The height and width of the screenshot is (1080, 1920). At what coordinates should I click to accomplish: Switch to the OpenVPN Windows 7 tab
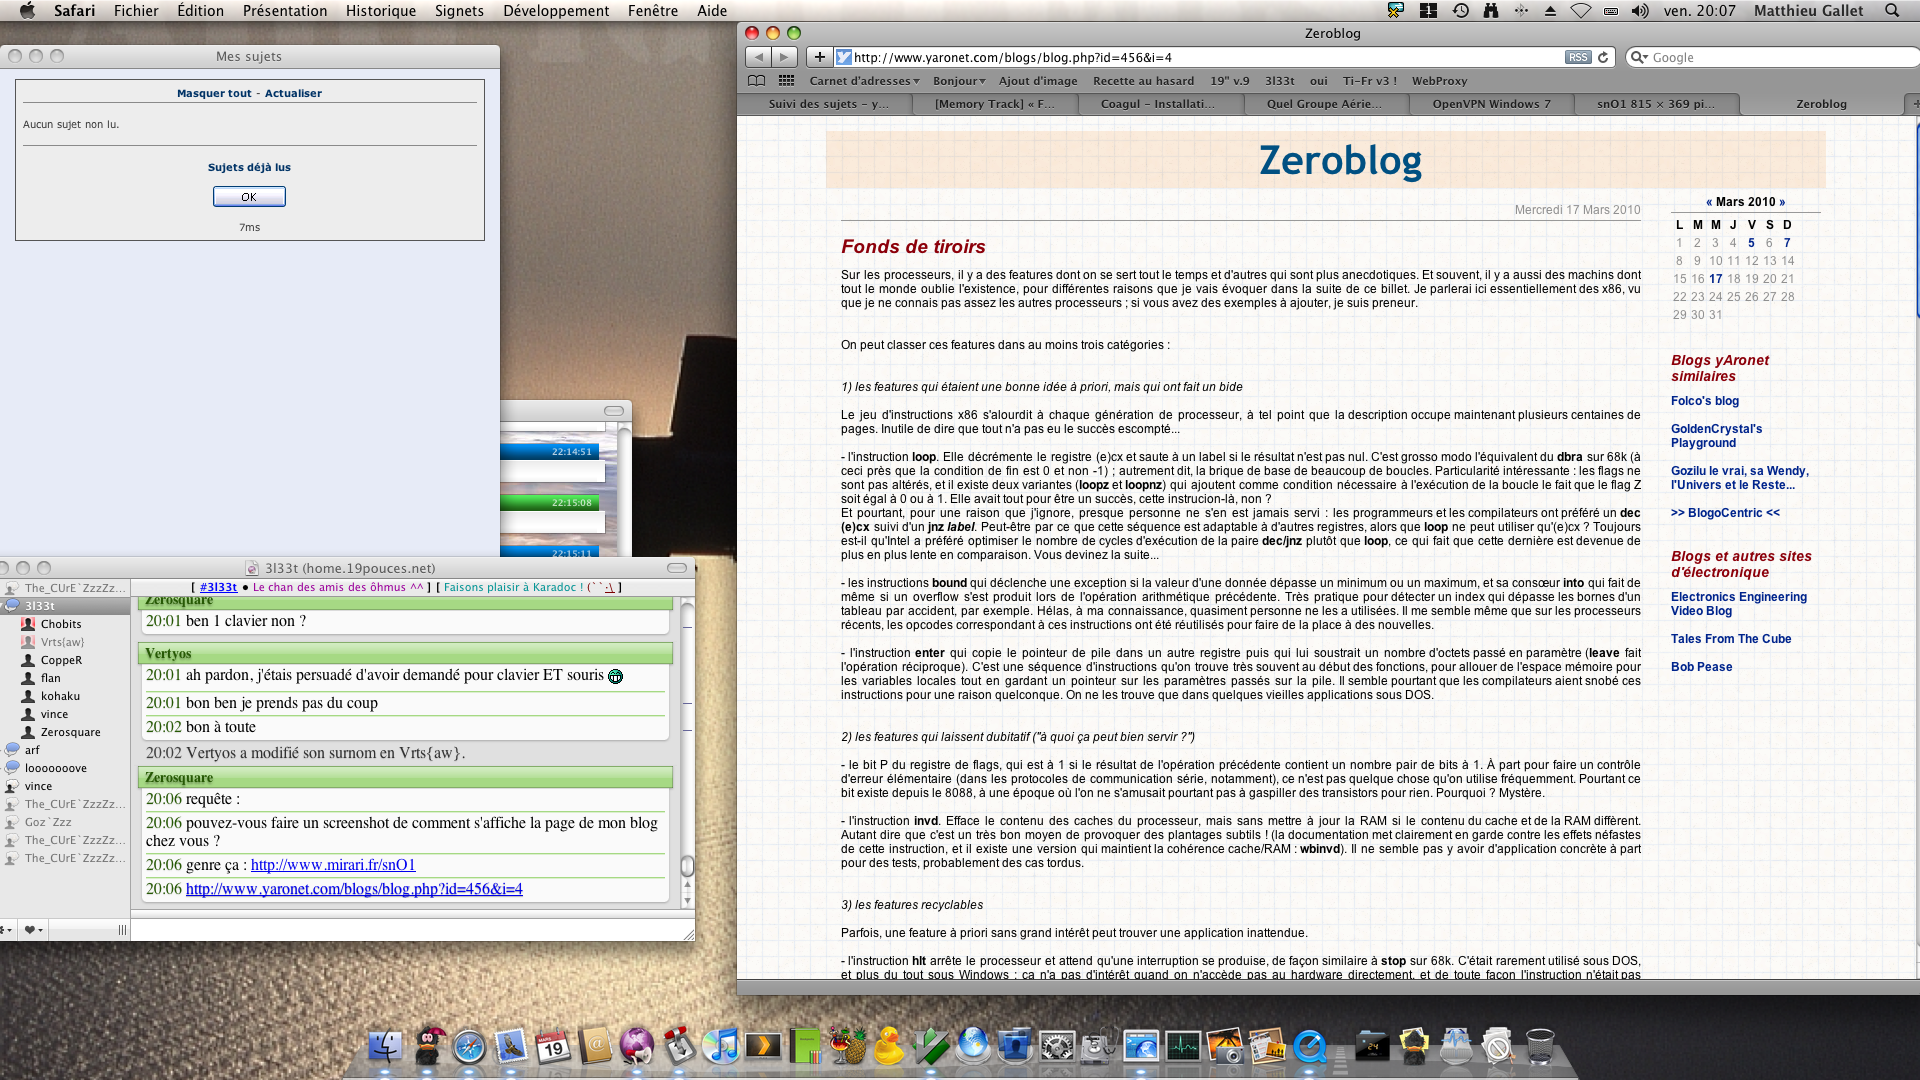point(1491,104)
